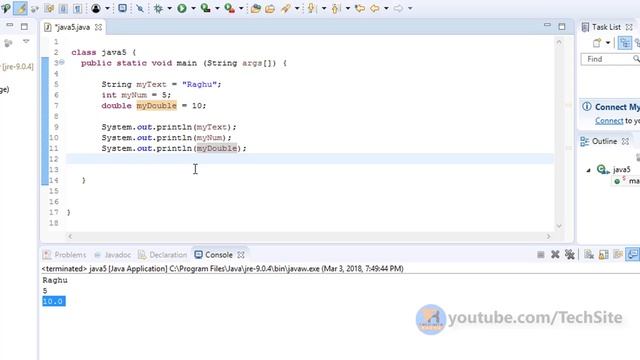Image resolution: width=640 pixels, height=360 pixels.
Task: Click the highlighted 10.0 console output
Action: [53, 302]
